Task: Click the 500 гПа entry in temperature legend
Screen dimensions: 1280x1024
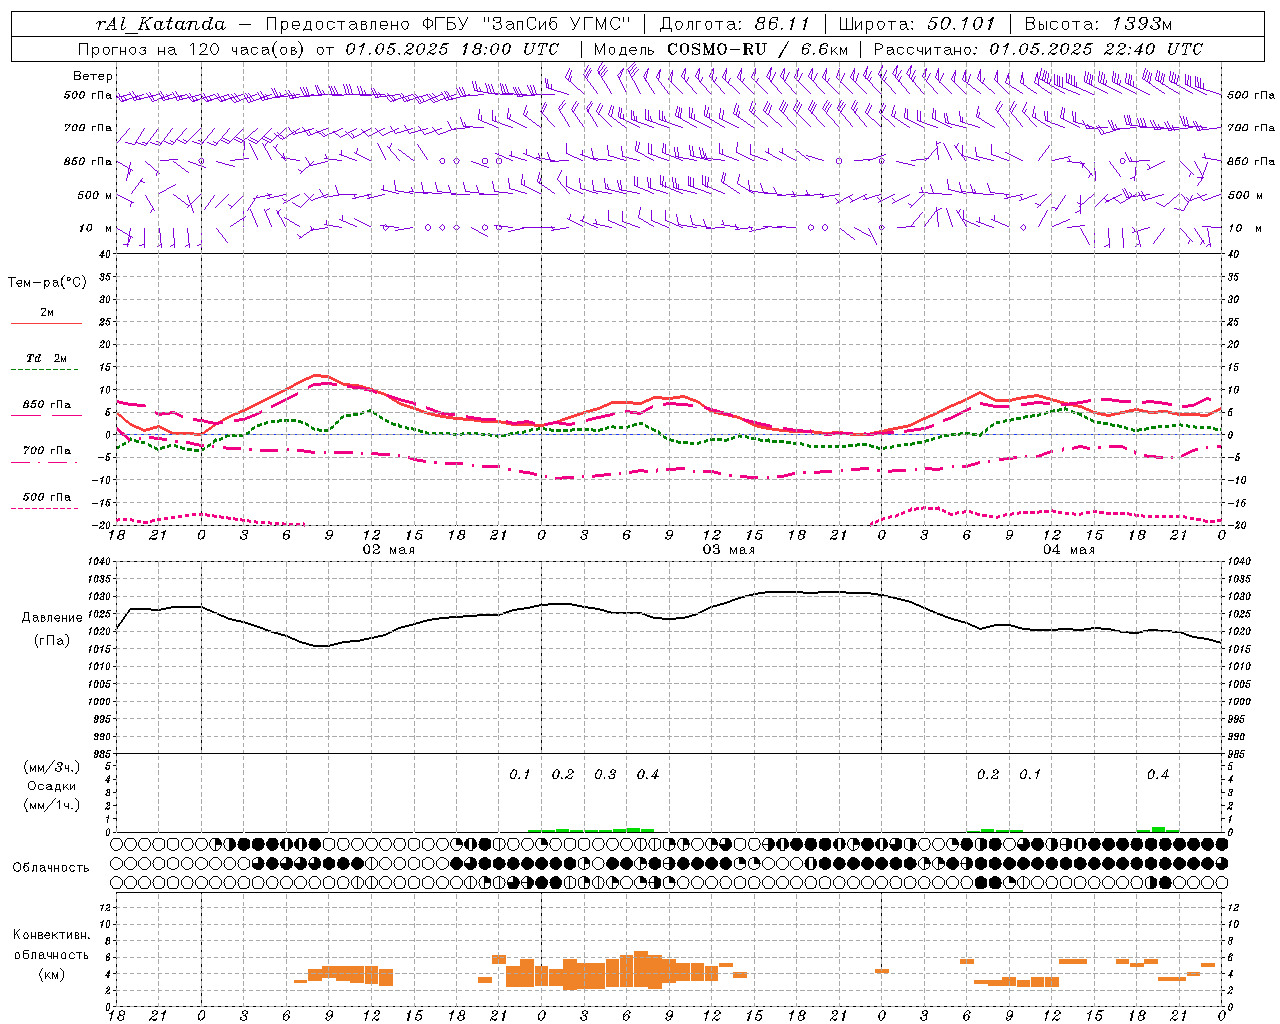Action: 47,497
